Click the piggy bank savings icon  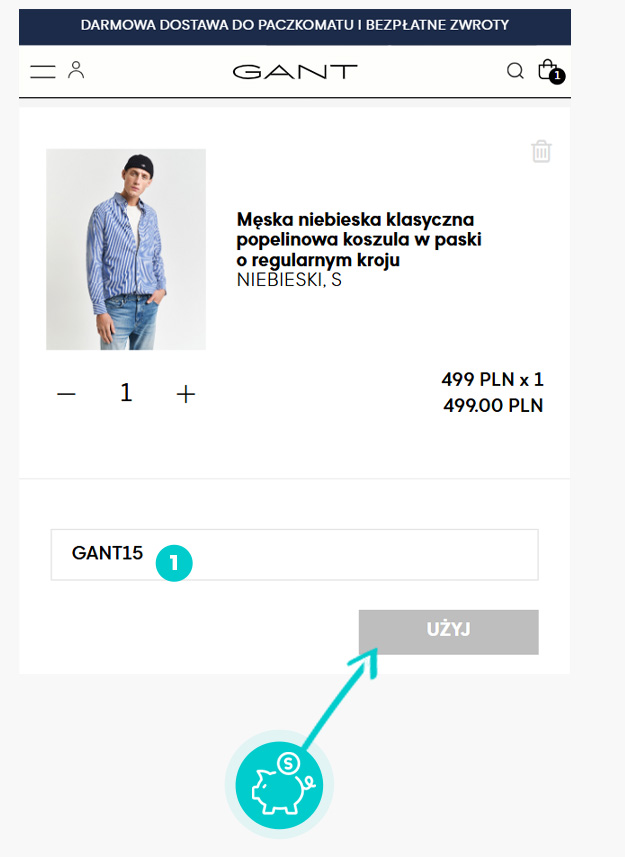click(x=279, y=785)
